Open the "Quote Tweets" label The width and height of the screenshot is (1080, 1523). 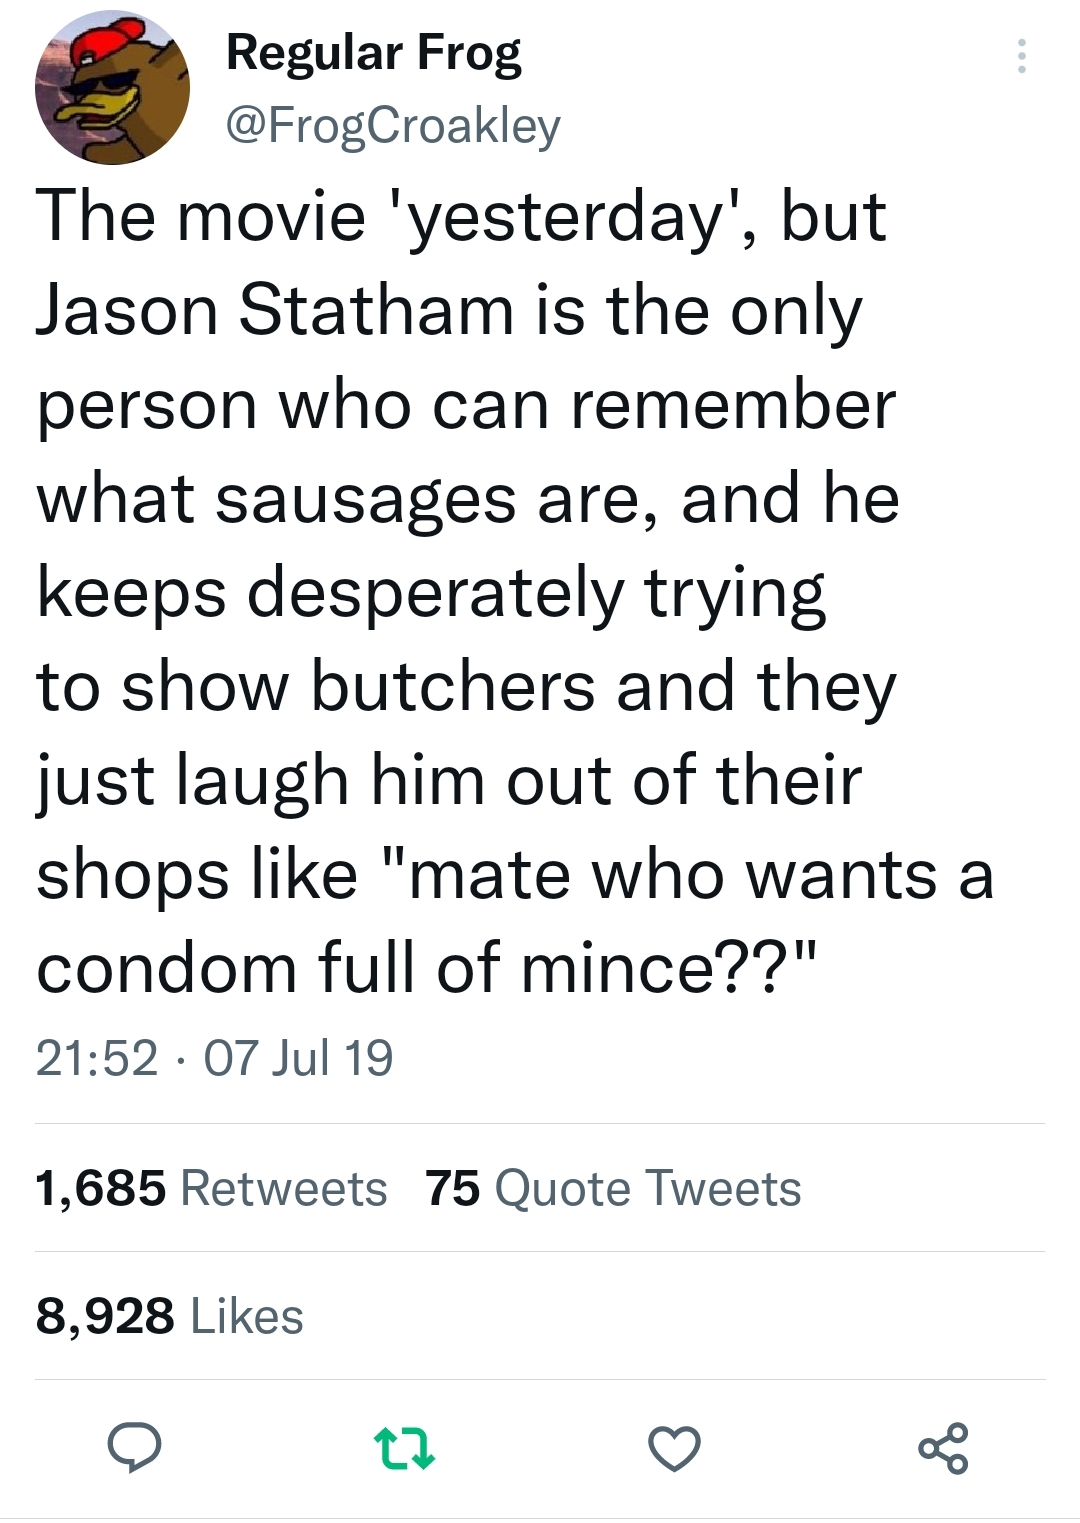coord(648,1188)
